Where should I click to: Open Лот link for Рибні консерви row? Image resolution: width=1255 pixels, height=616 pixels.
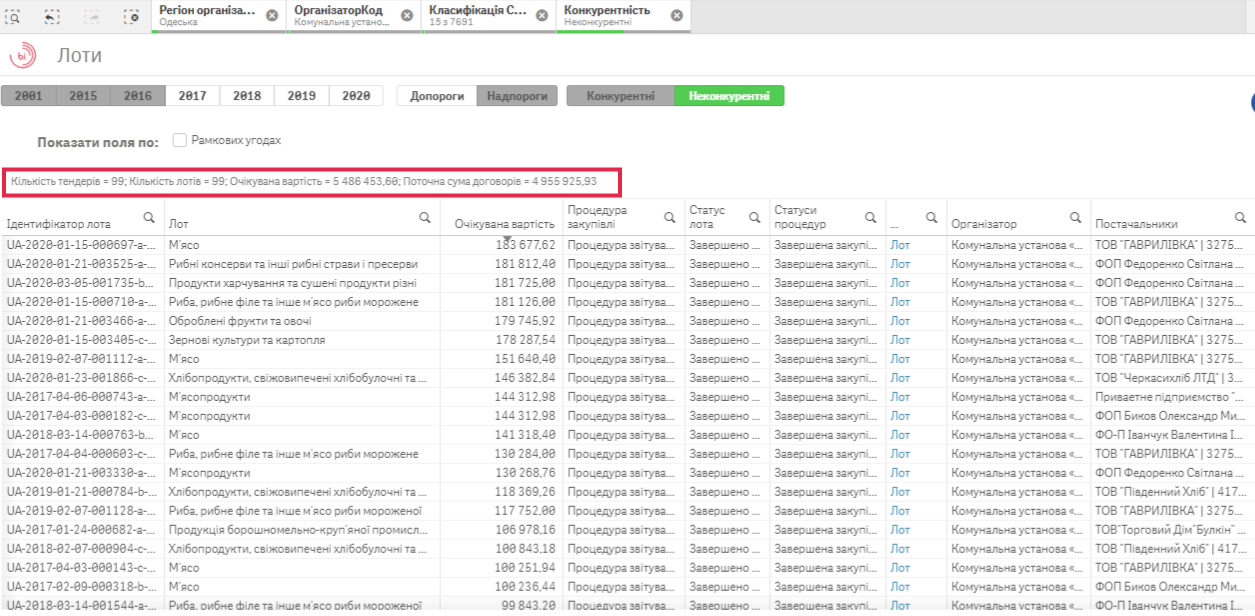(x=900, y=264)
